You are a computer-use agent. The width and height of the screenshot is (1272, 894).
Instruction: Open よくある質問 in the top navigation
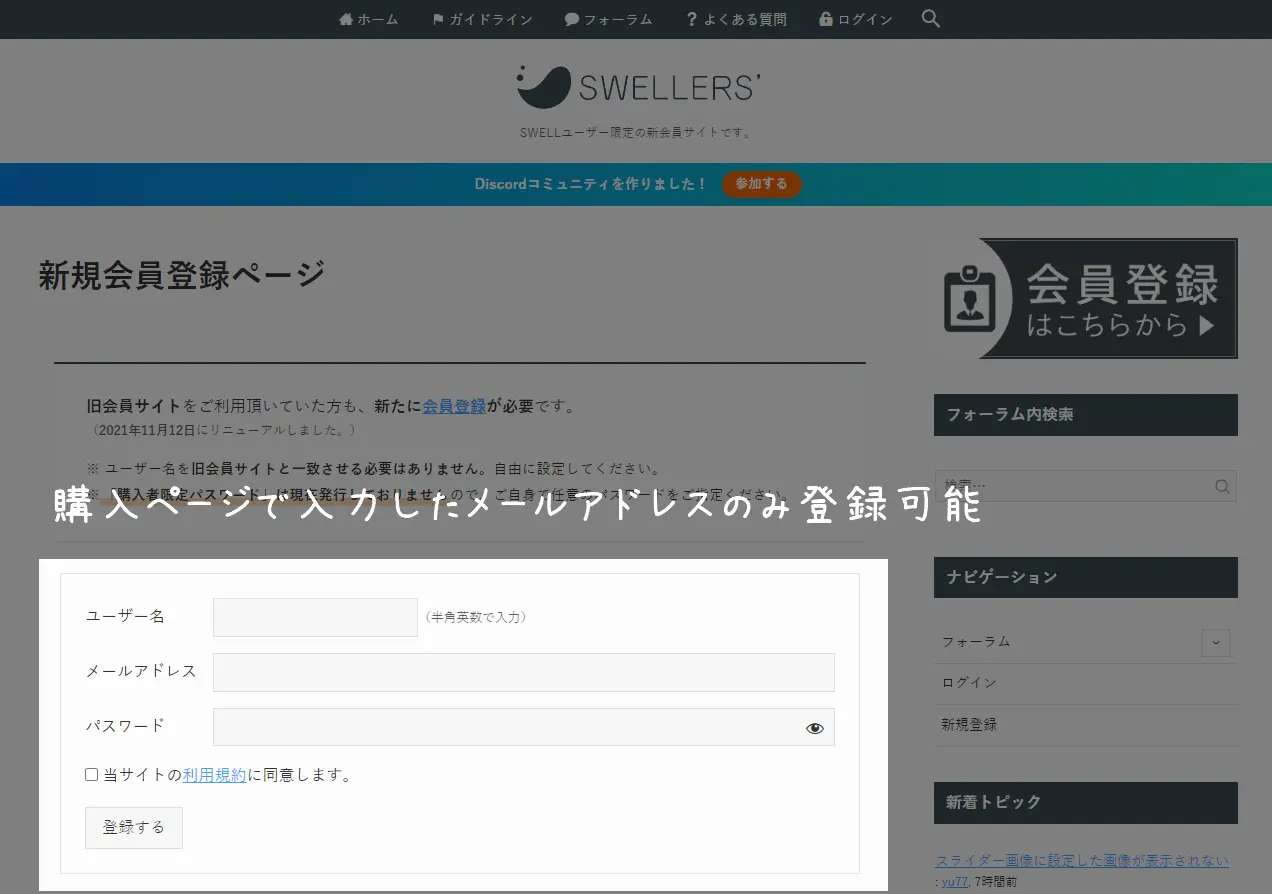[x=736, y=19]
